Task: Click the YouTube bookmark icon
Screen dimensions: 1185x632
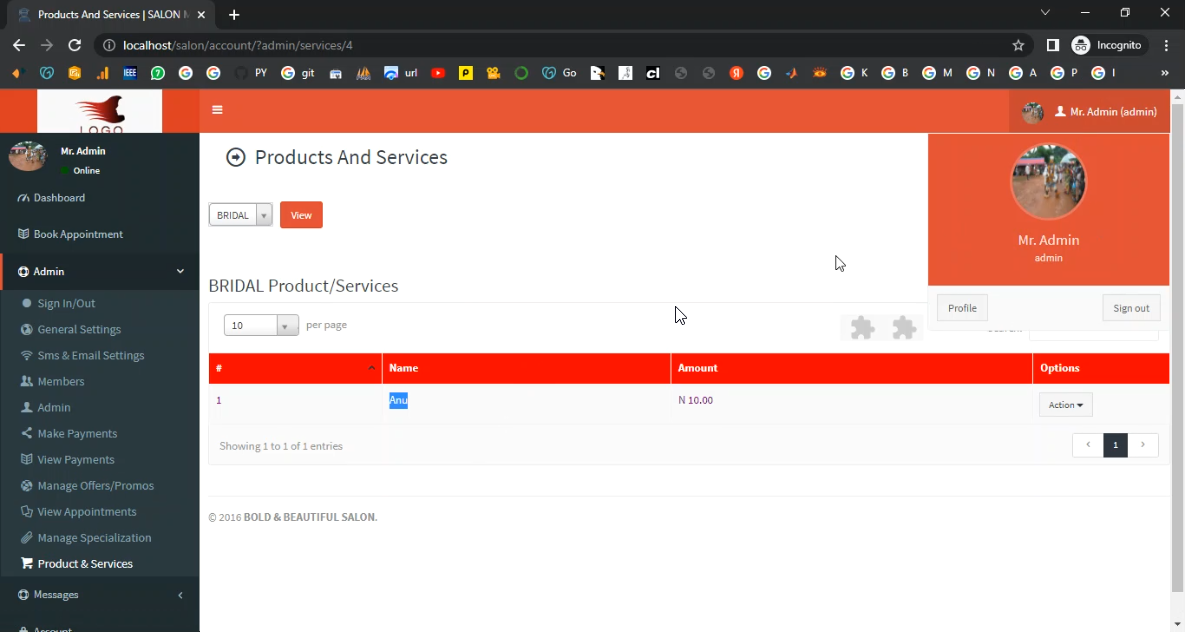Action: point(438,73)
